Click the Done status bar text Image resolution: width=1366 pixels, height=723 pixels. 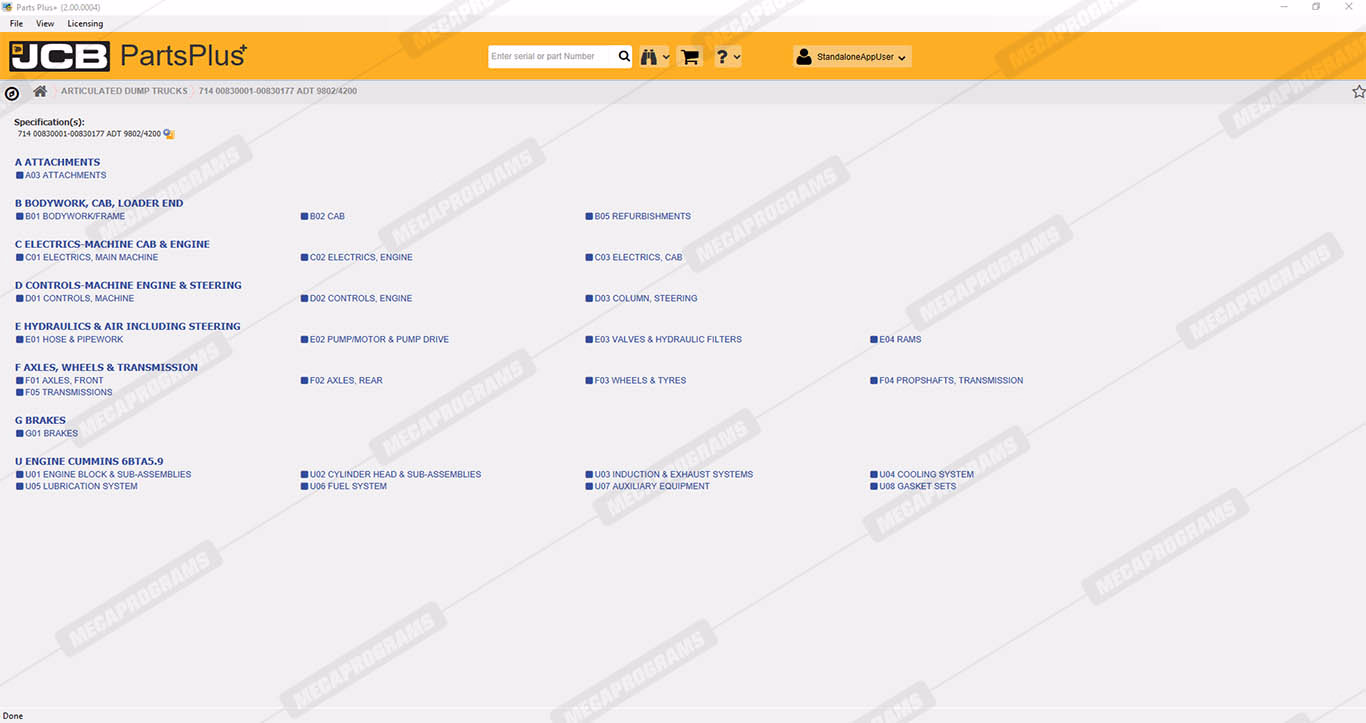[x=13, y=716]
